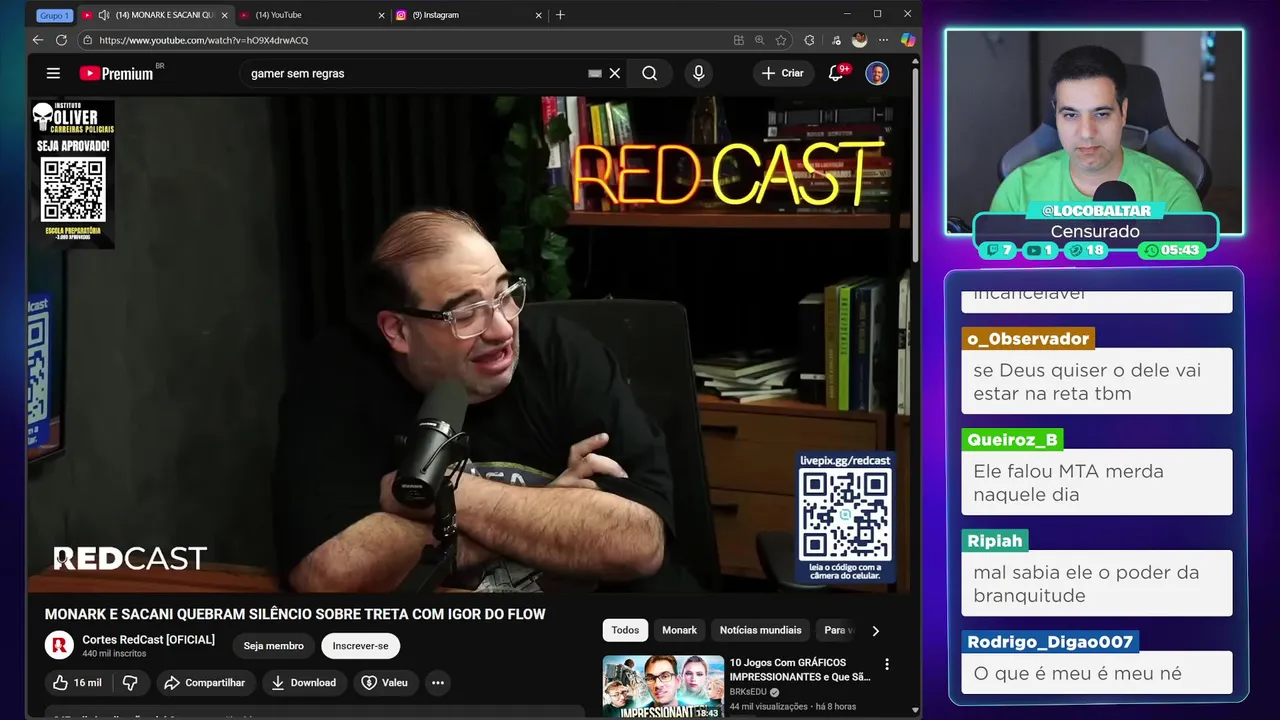
Task: Send a Valeu super thanks
Action: [385, 682]
